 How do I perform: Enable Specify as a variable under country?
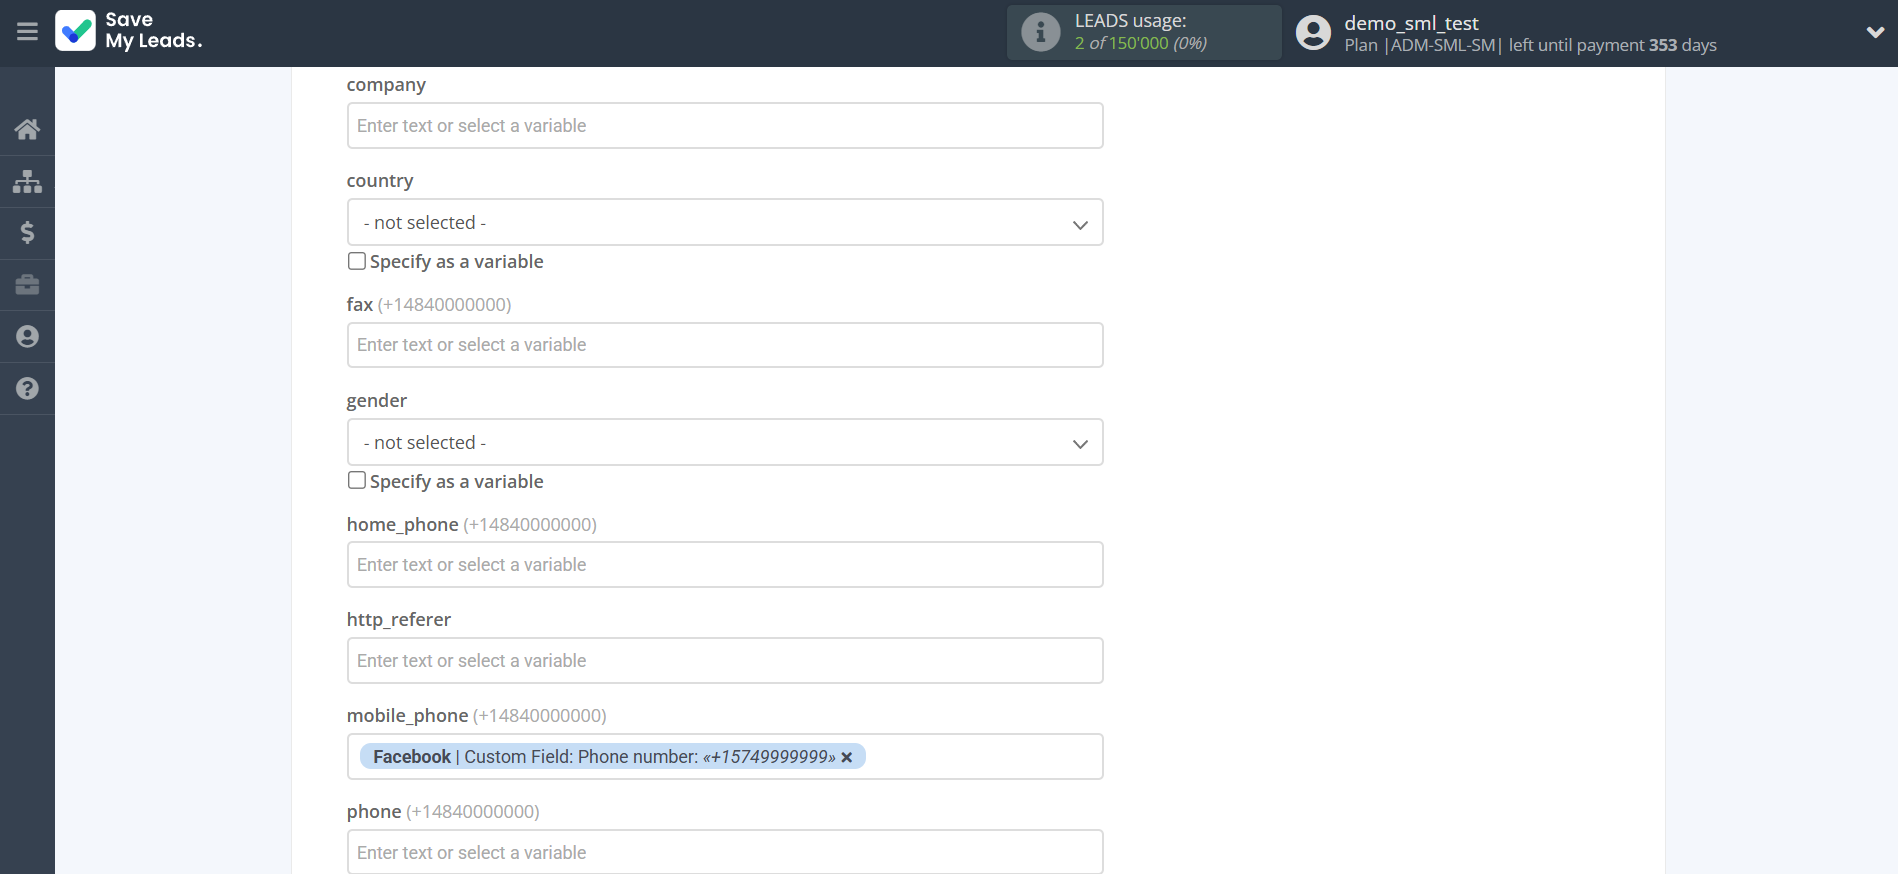(x=357, y=261)
